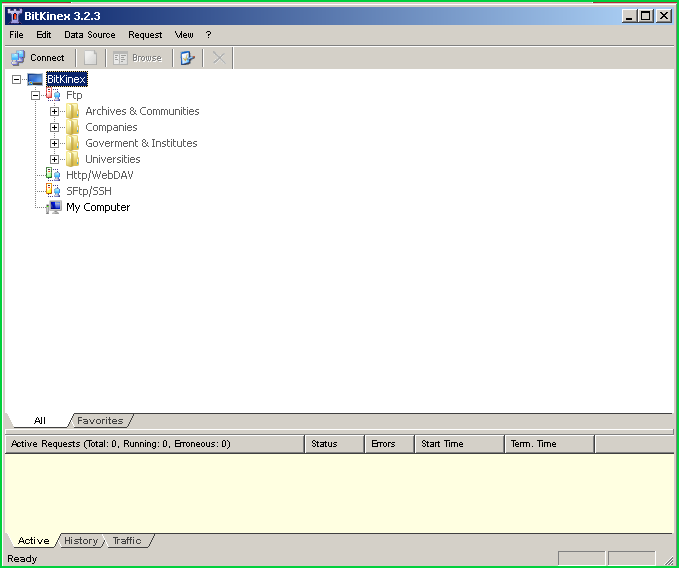Select the Universities label
Screen dimensions: 679x568
(x=113, y=159)
